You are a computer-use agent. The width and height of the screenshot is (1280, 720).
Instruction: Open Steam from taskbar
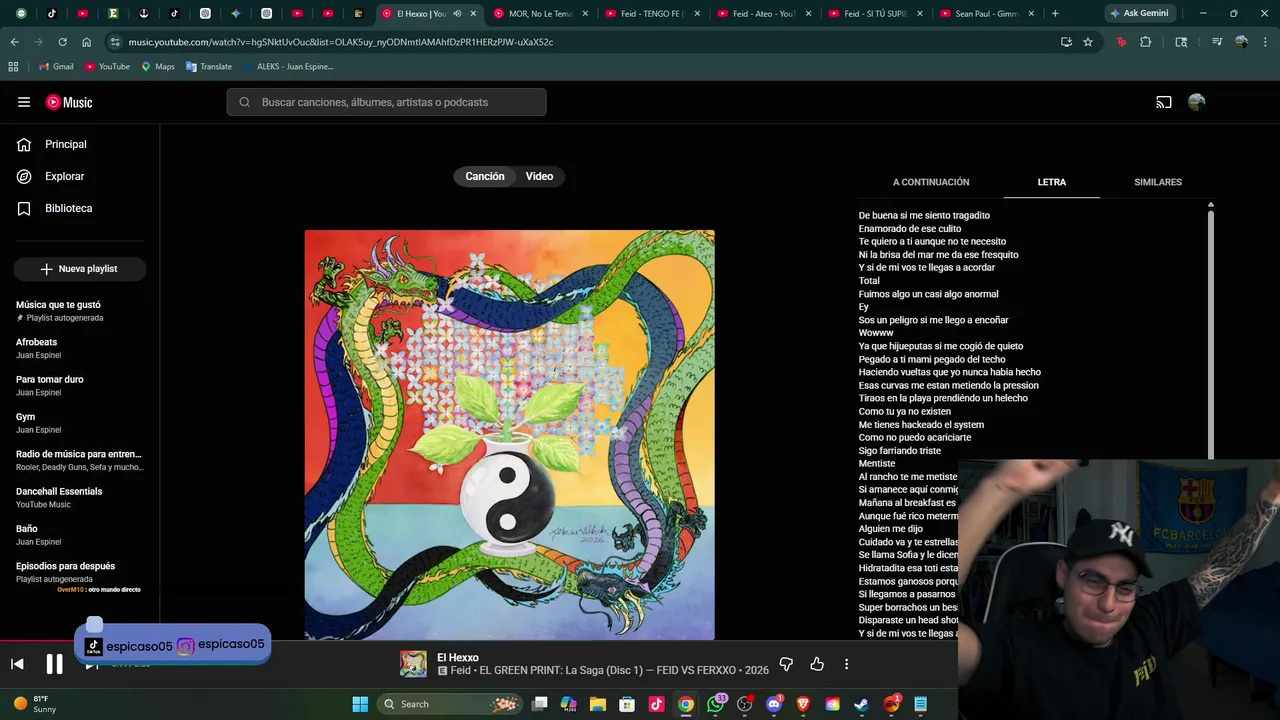(861, 704)
